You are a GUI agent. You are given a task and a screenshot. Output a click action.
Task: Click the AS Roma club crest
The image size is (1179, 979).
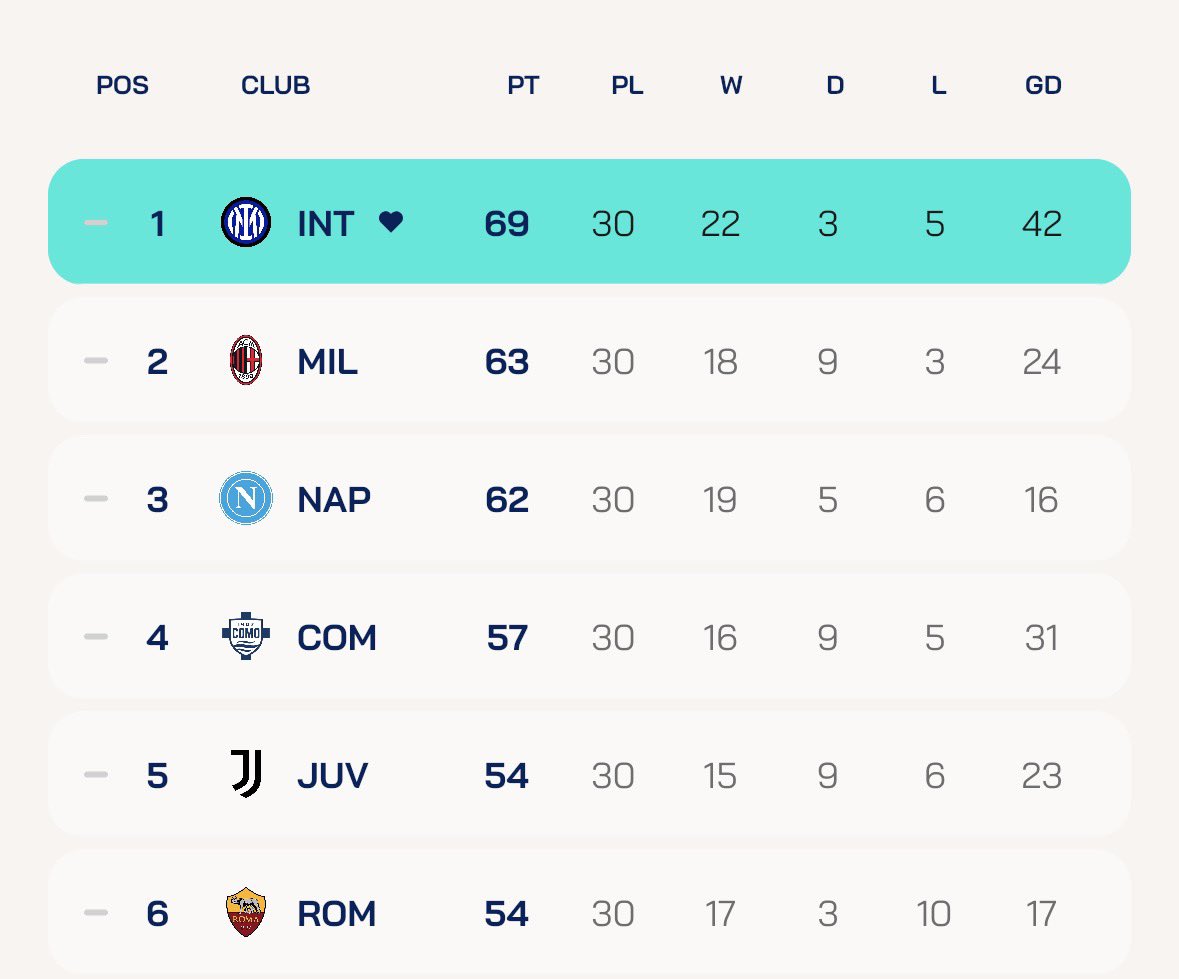[246, 912]
